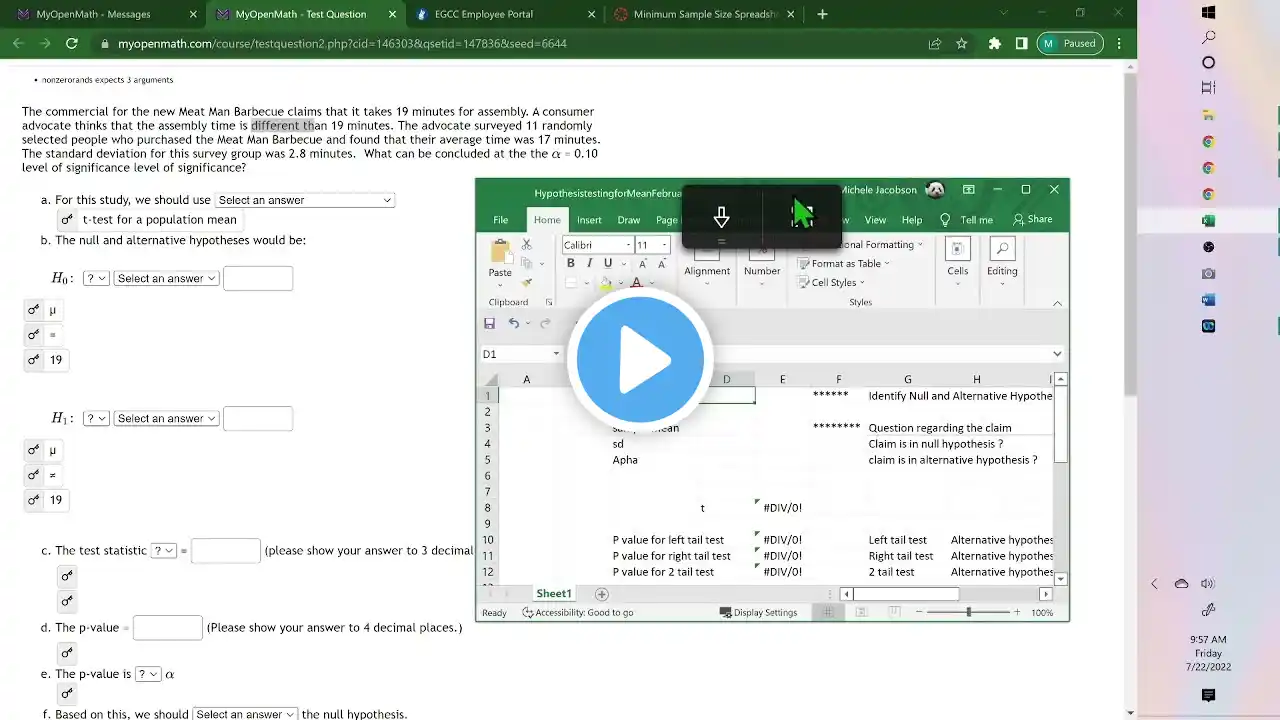Screen dimensions: 1280x720
Task: Click the Cut scissors icon in Excel
Action: [x=527, y=244]
